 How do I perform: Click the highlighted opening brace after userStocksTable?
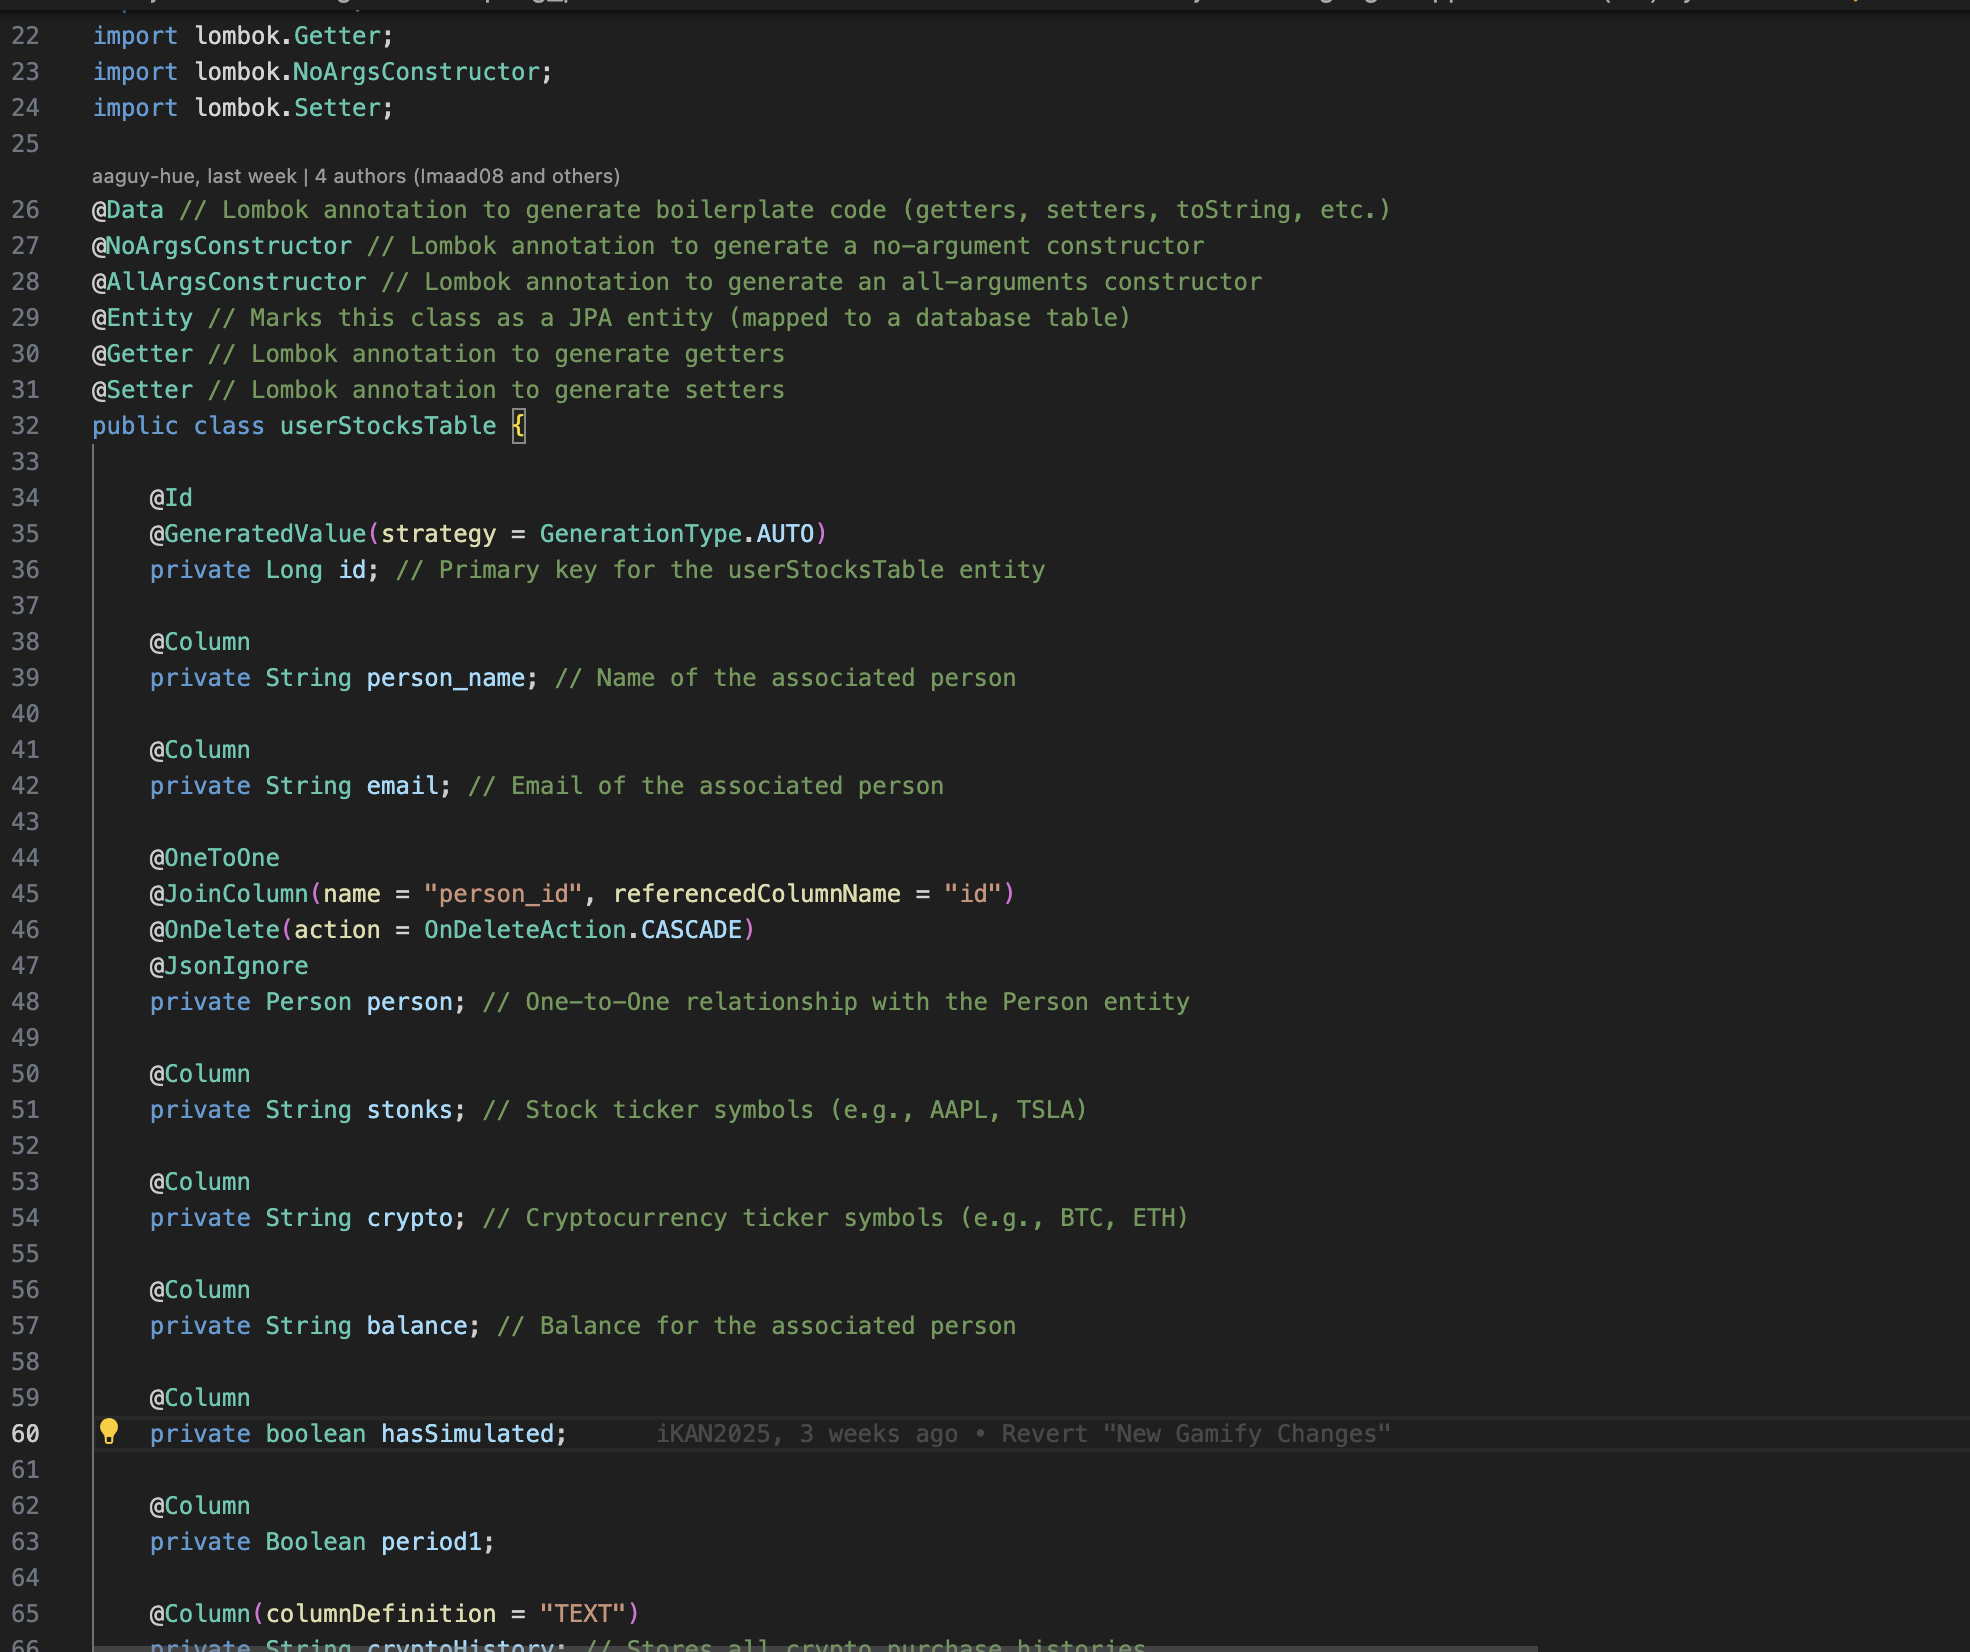tap(518, 426)
